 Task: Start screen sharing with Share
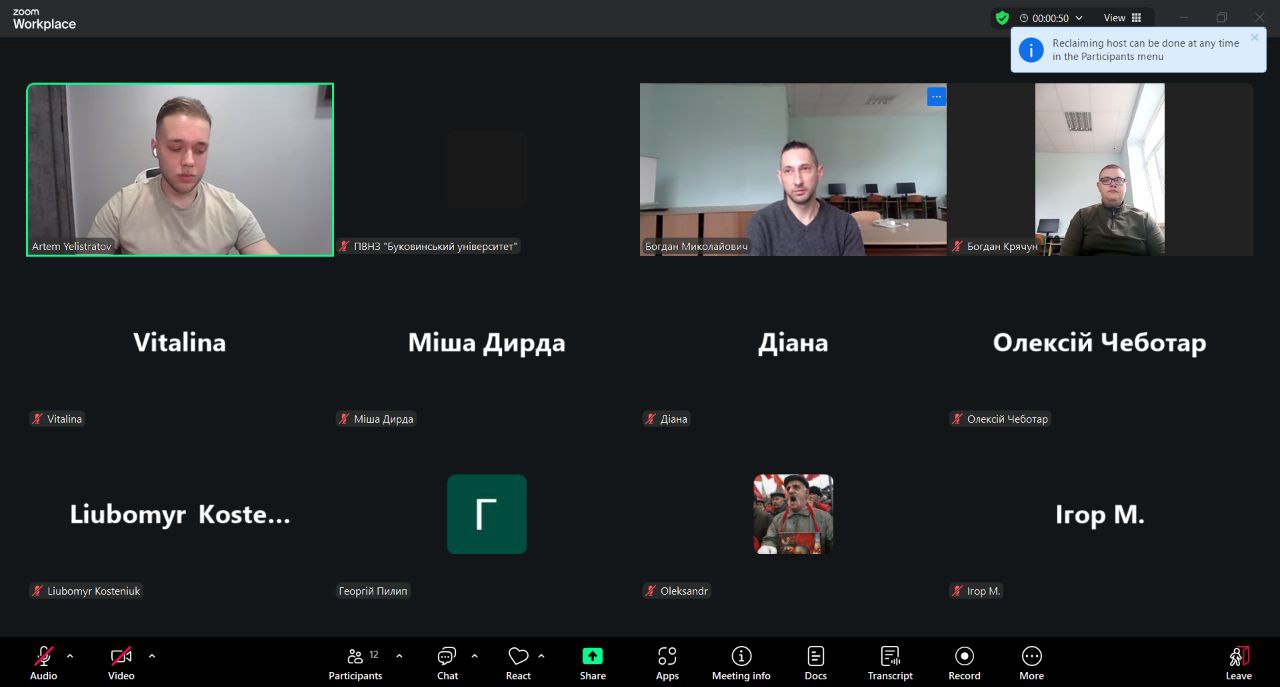592,662
